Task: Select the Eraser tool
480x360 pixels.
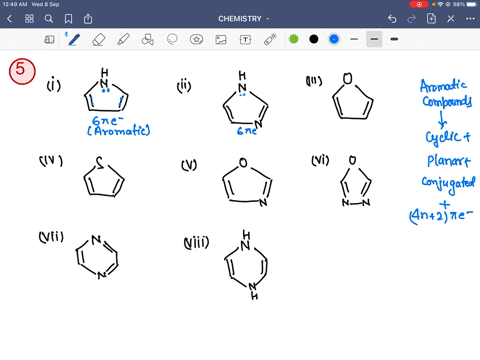Action: click(98, 40)
